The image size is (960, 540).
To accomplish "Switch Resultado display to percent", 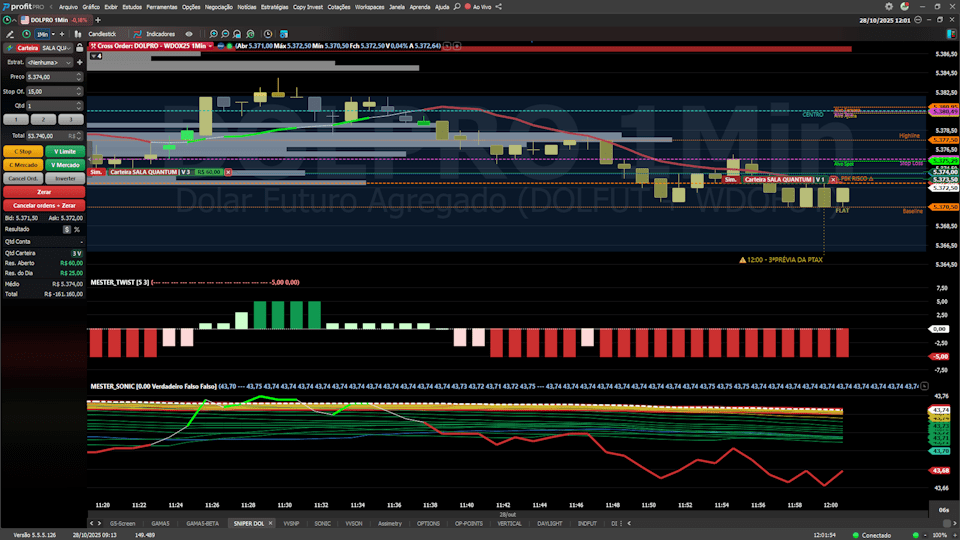I will (x=76, y=229).
